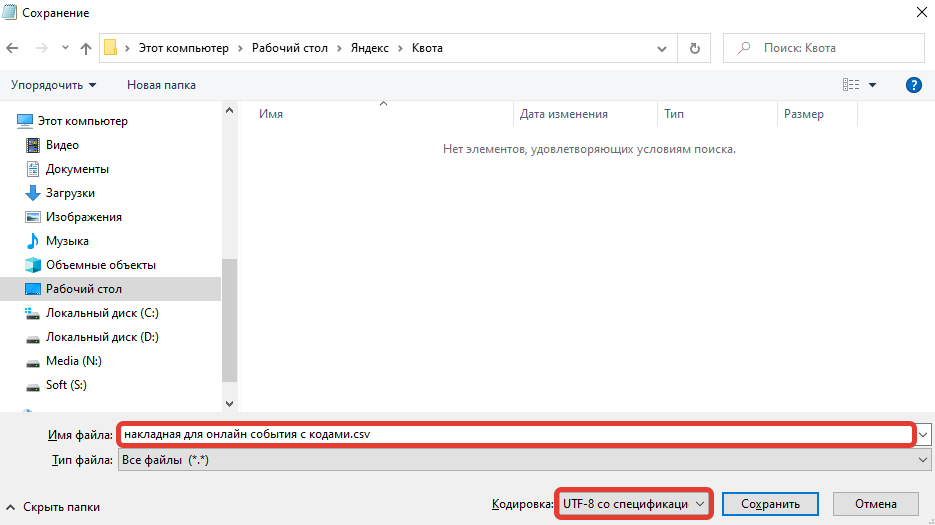
Task: Click the view layout icon
Action: coord(851,85)
